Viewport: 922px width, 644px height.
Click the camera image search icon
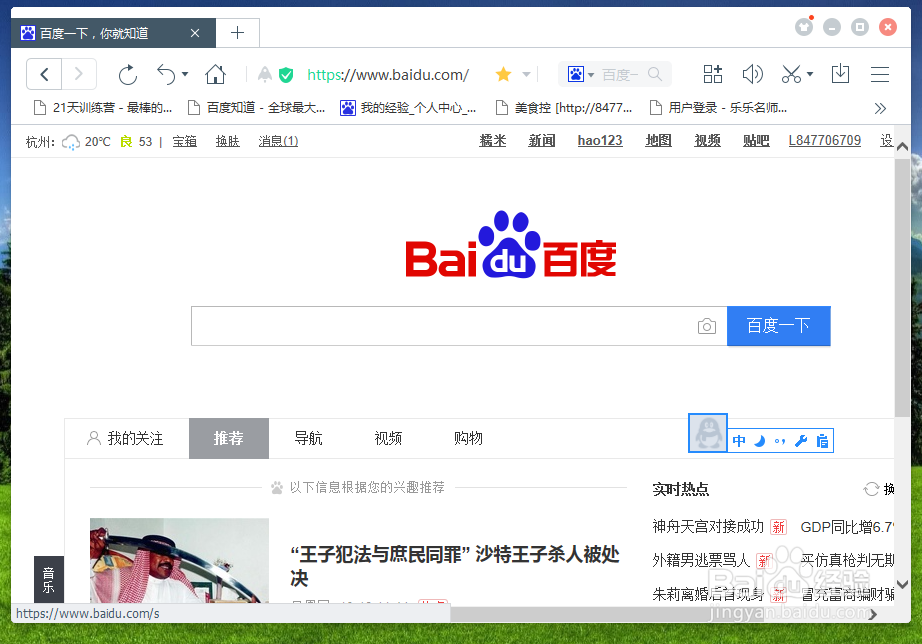(x=707, y=326)
